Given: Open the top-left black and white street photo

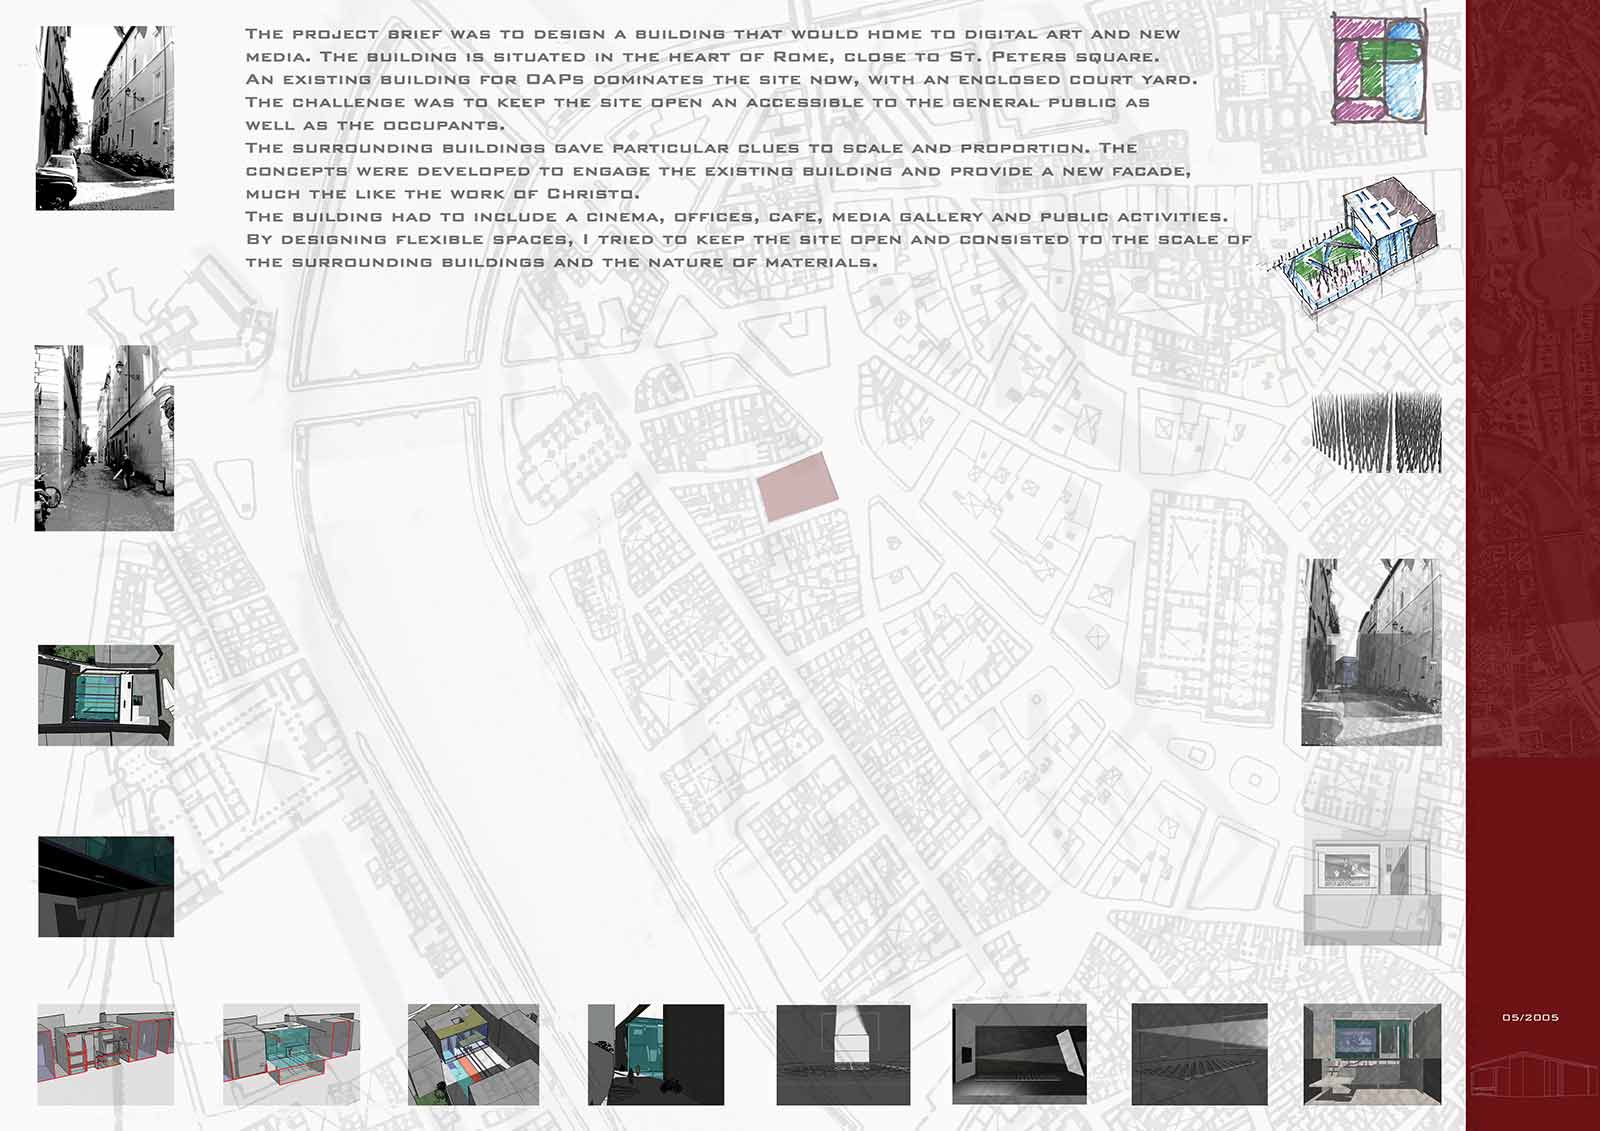Looking at the screenshot, I should (105, 118).
